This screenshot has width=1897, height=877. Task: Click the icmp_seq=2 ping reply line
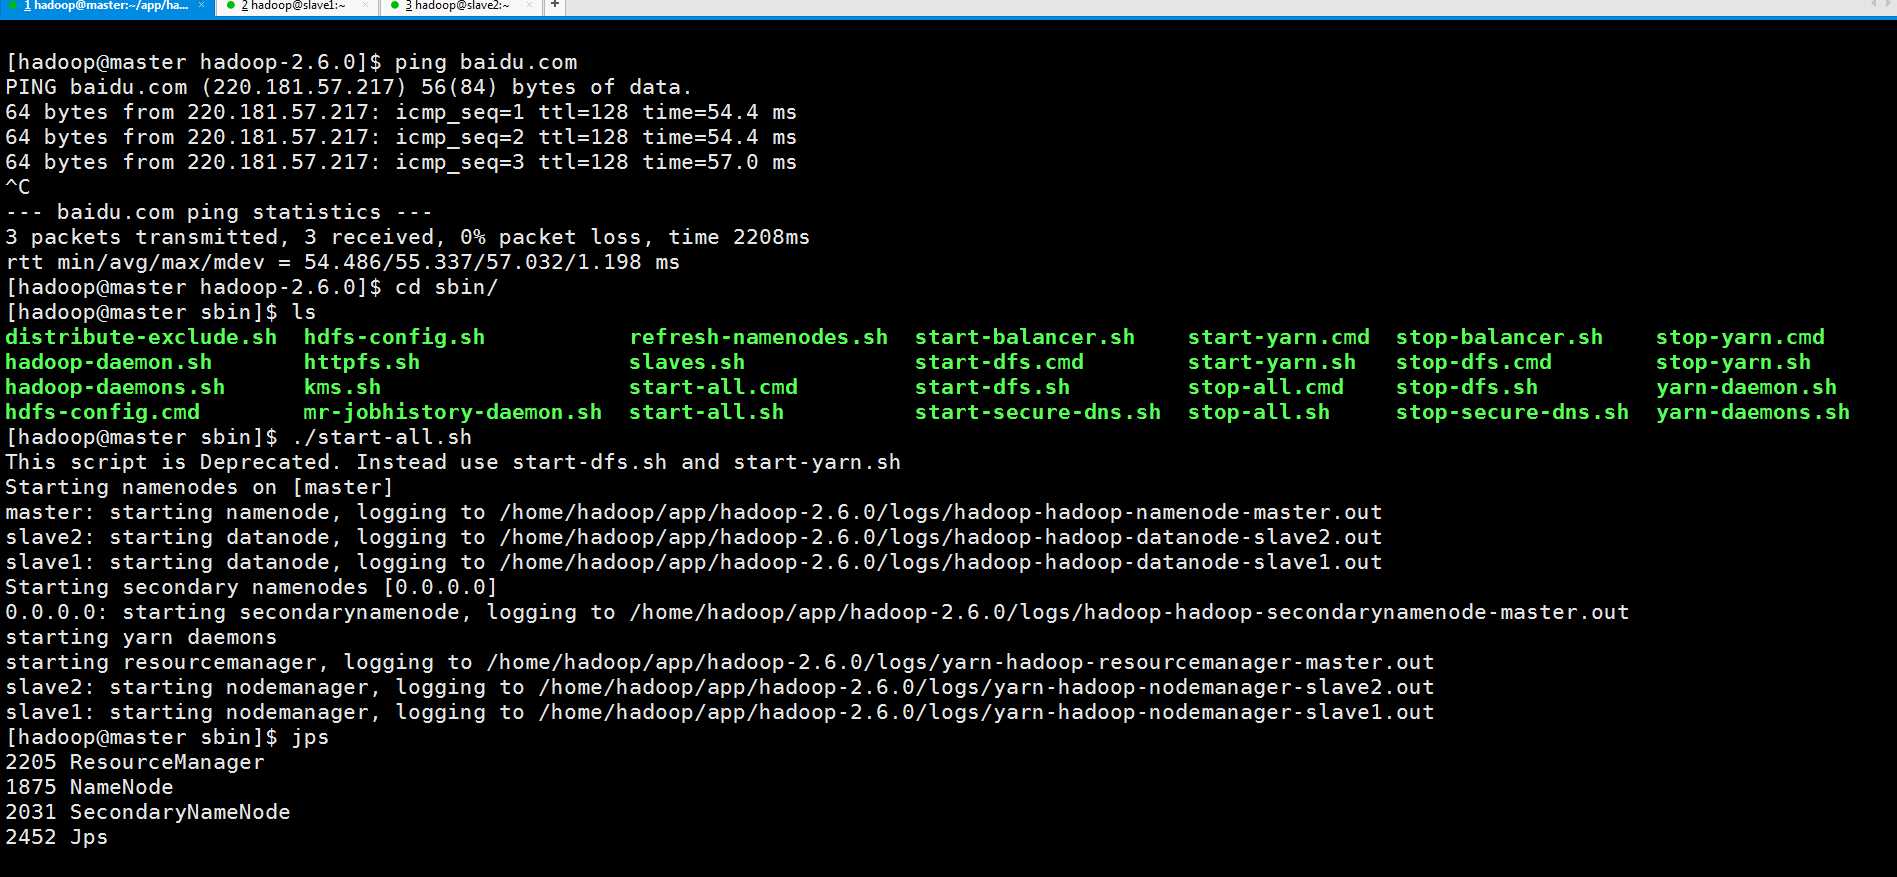[401, 137]
